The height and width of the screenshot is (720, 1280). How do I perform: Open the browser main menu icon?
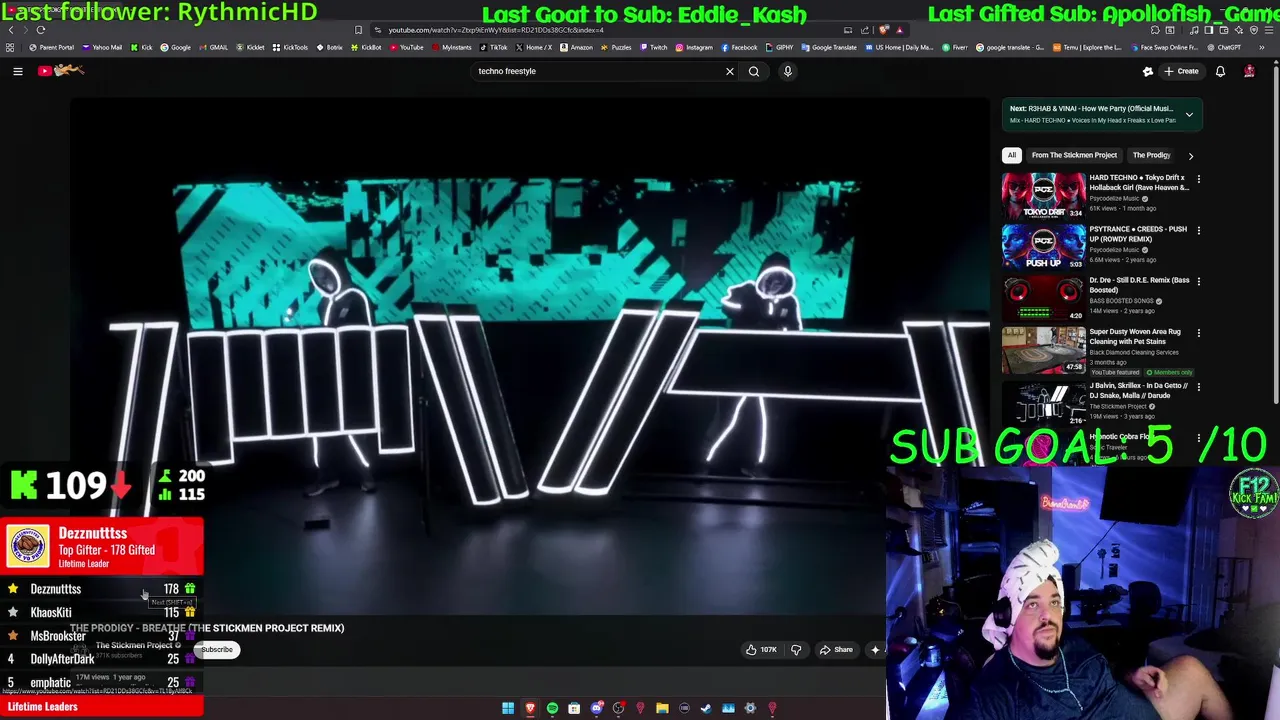point(1269,30)
